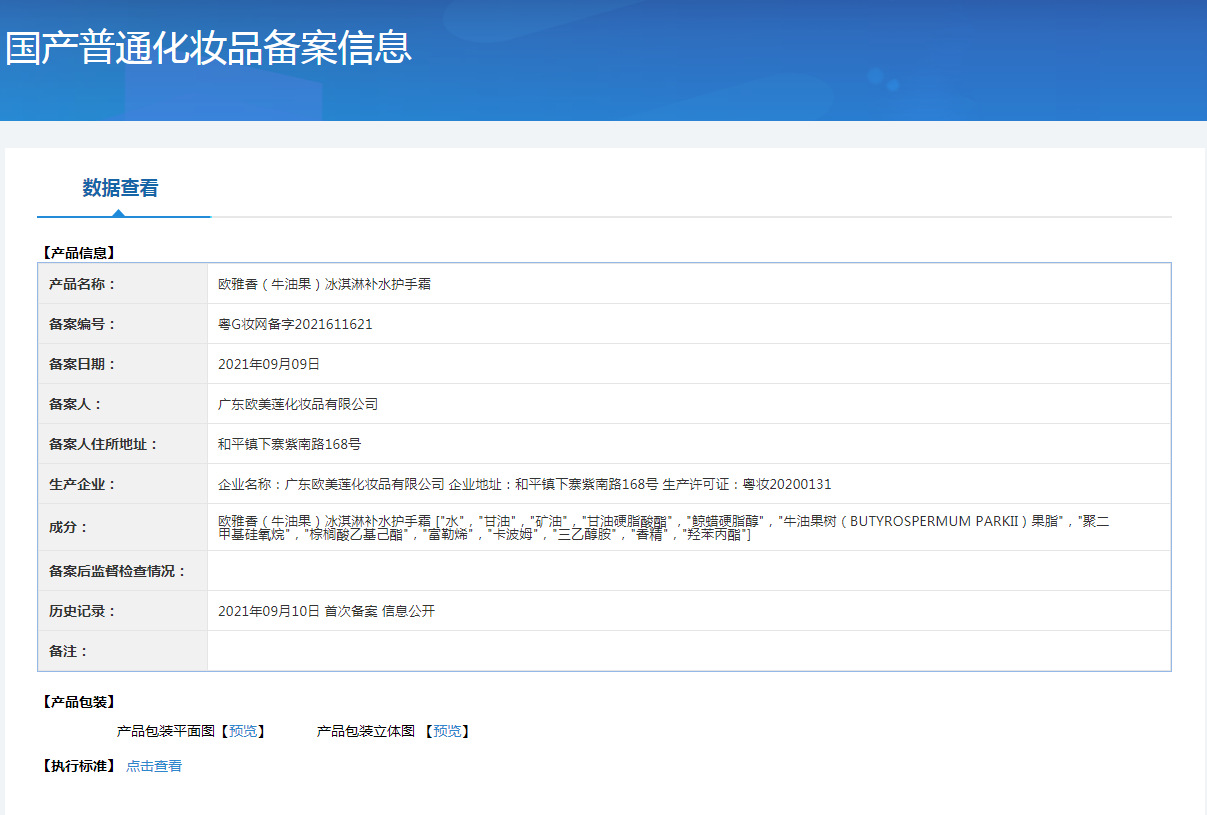Image resolution: width=1207 pixels, height=815 pixels.
Task: Preview the 产品包装立体图 image
Action: (x=446, y=731)
